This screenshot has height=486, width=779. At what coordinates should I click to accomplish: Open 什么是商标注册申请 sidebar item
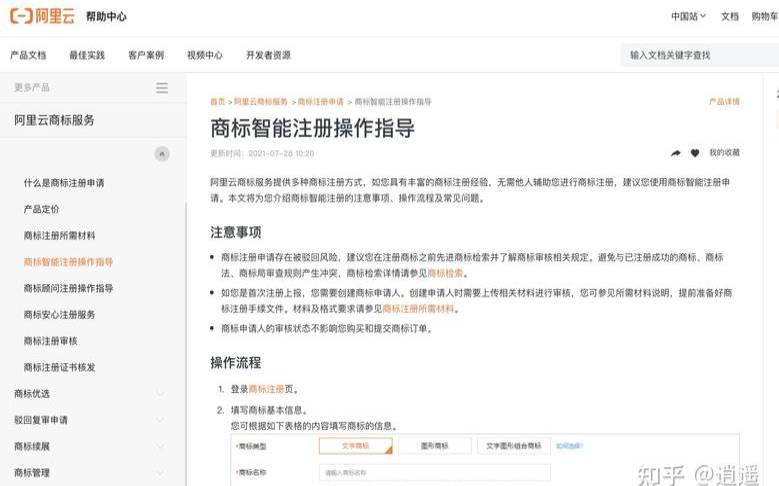(x=64, y=183)
